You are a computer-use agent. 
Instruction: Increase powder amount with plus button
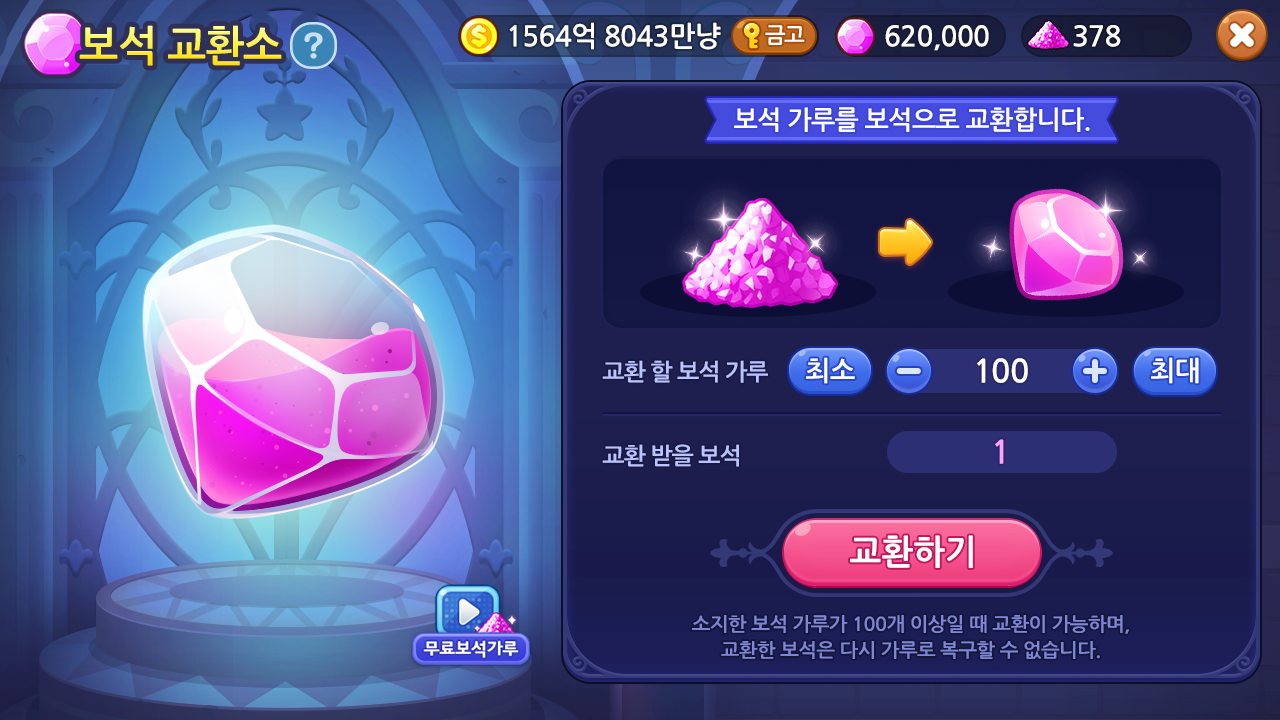[x=1095, y=371]
